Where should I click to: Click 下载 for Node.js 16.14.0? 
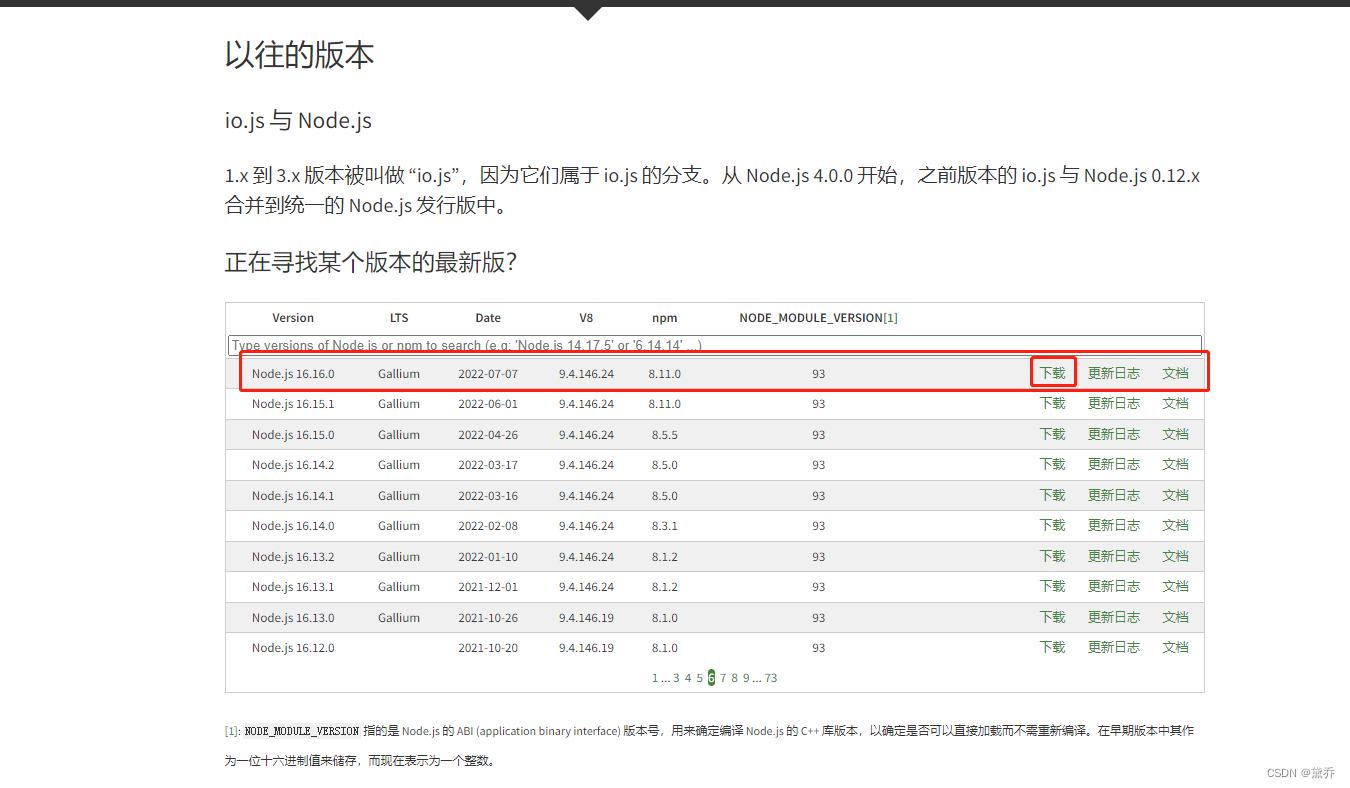(x=1052, y=526)
